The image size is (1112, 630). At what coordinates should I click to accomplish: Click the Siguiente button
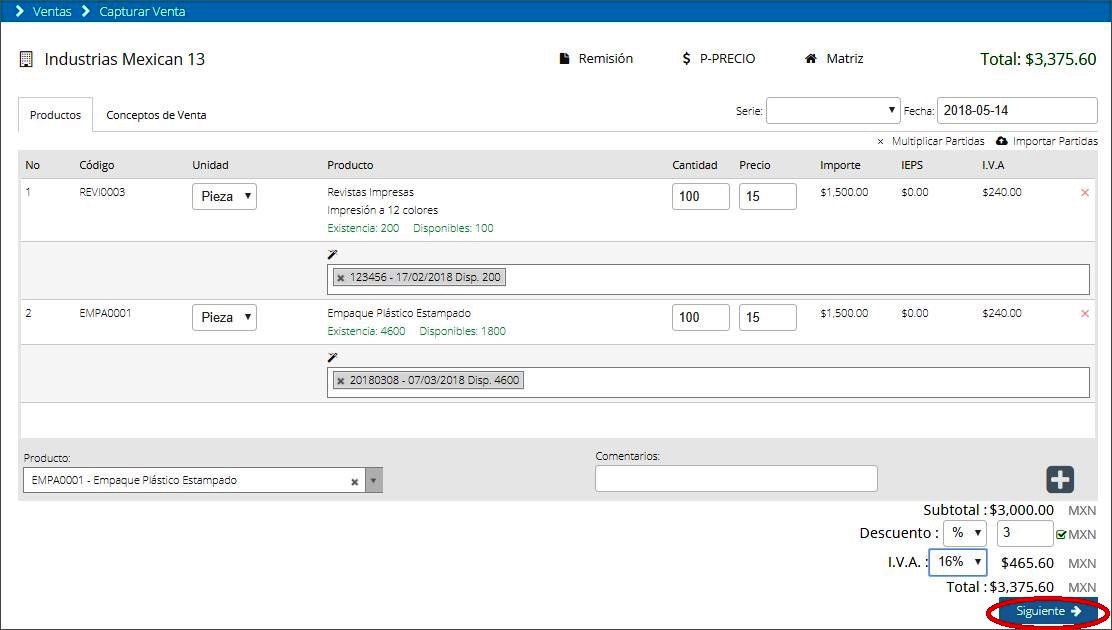(1047, 612)
